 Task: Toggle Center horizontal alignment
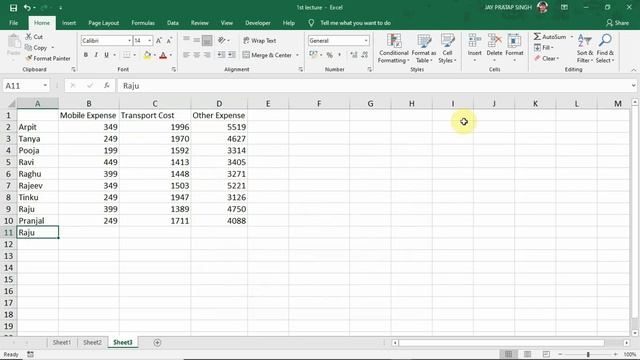tap(197, 55)
